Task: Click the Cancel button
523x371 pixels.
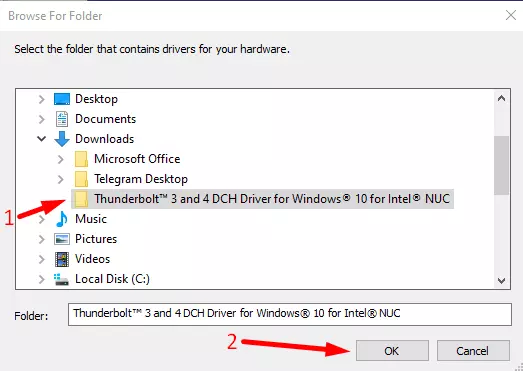Action: [473, 351]
